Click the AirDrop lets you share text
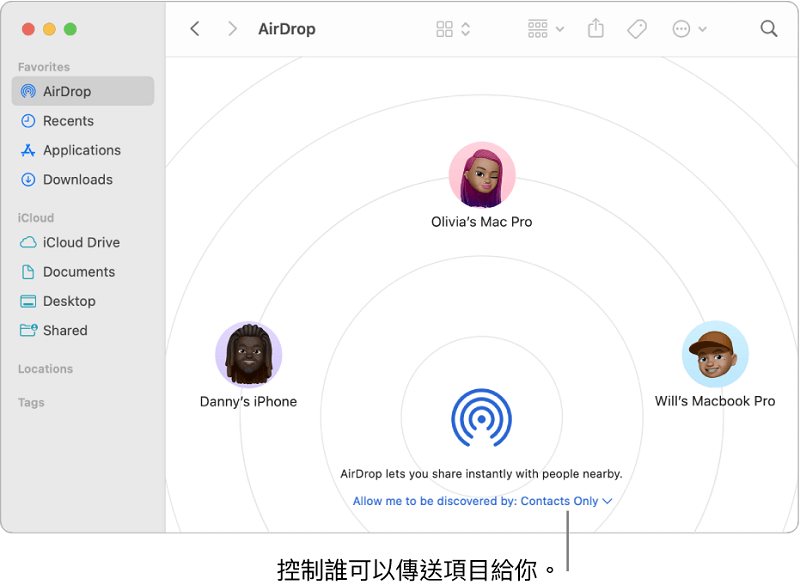 tap(482, 474)
